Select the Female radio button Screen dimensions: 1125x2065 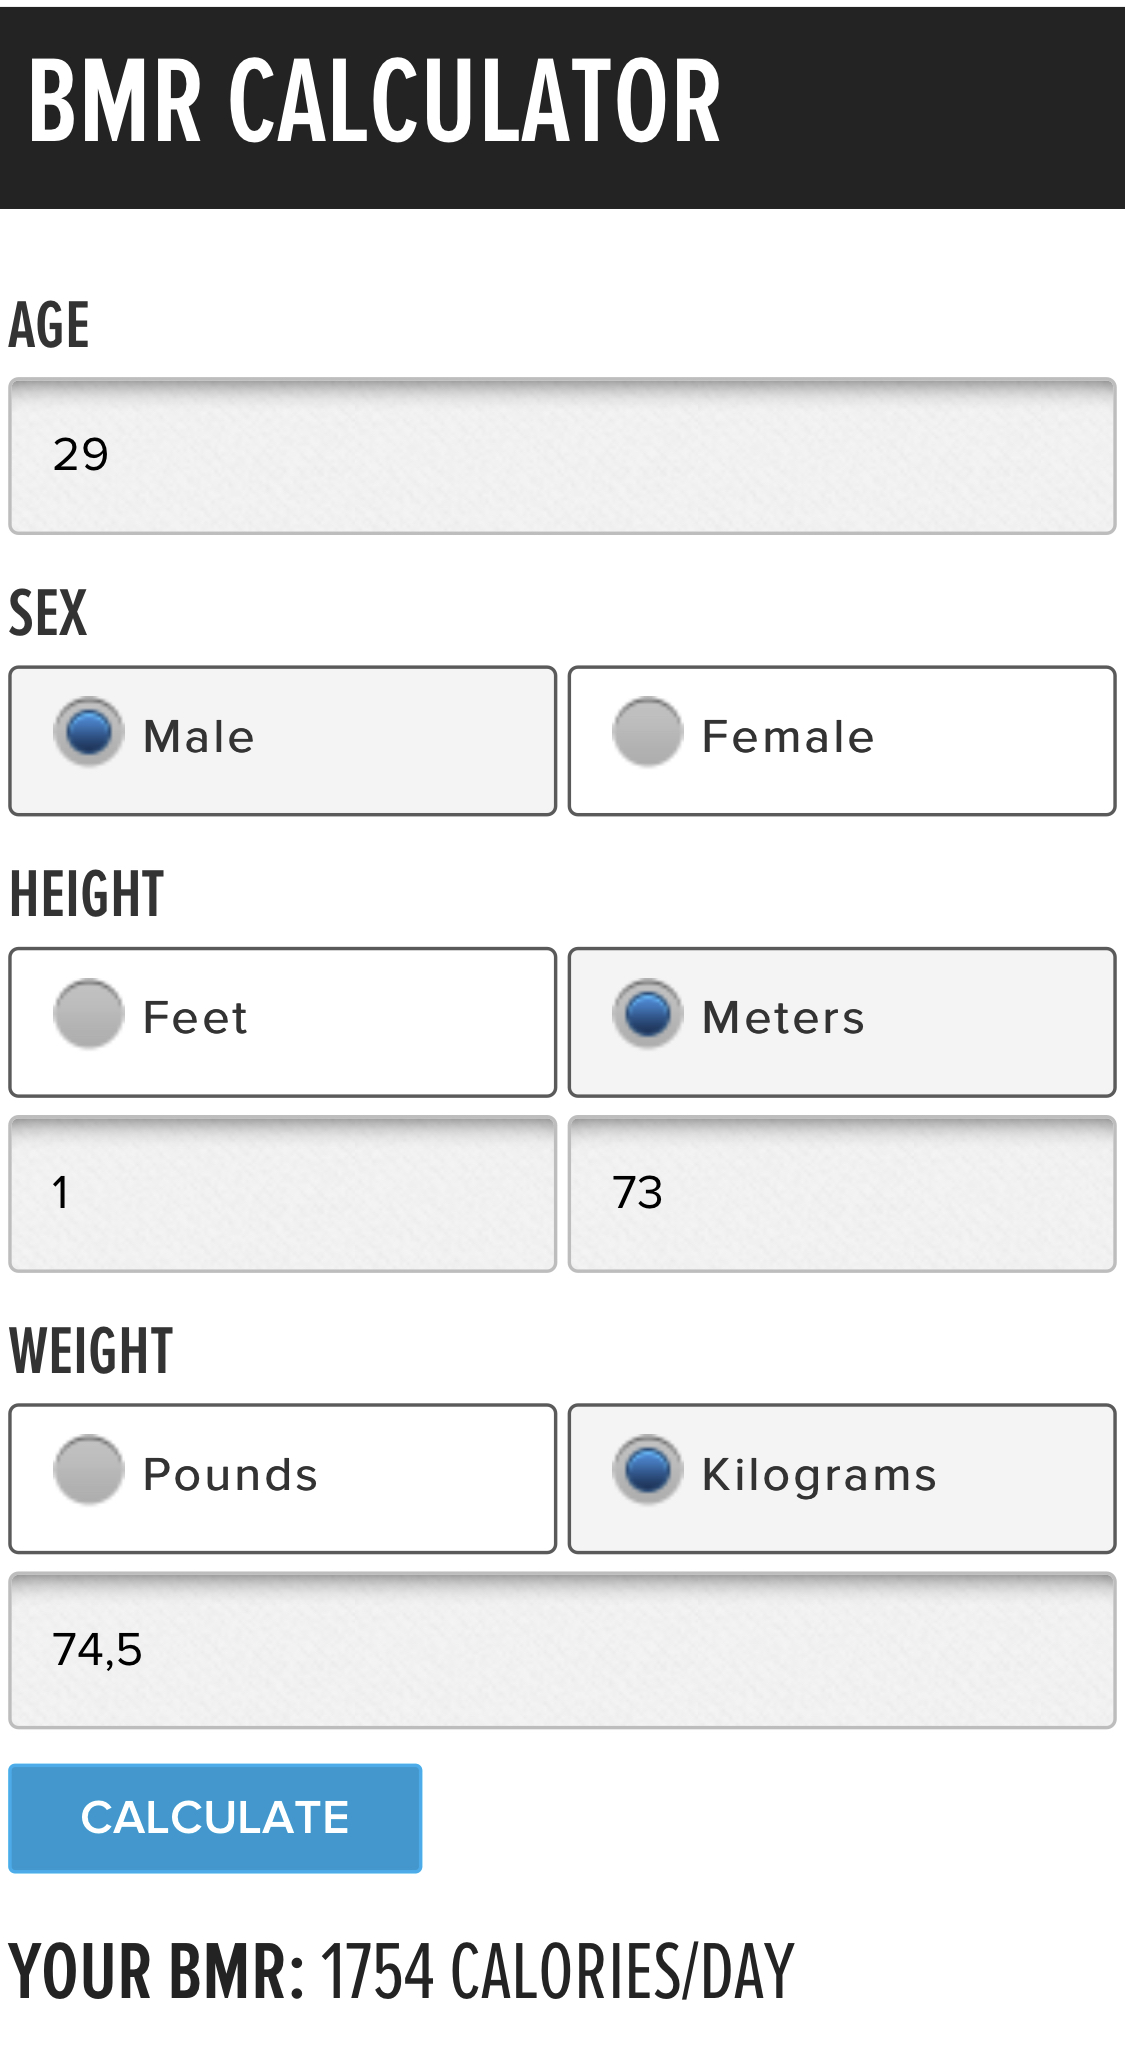[648, 732]
